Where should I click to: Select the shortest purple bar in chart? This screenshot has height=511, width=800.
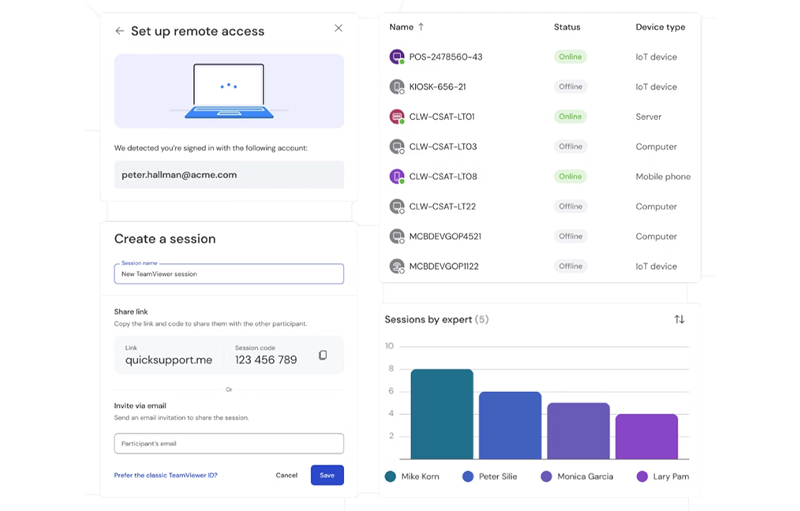(647, 437)
